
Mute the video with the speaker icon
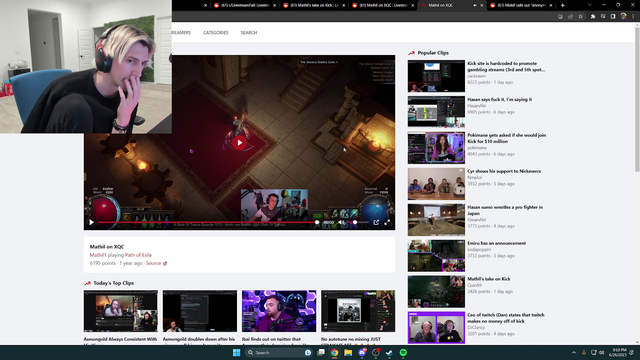(x=340, y=222)
